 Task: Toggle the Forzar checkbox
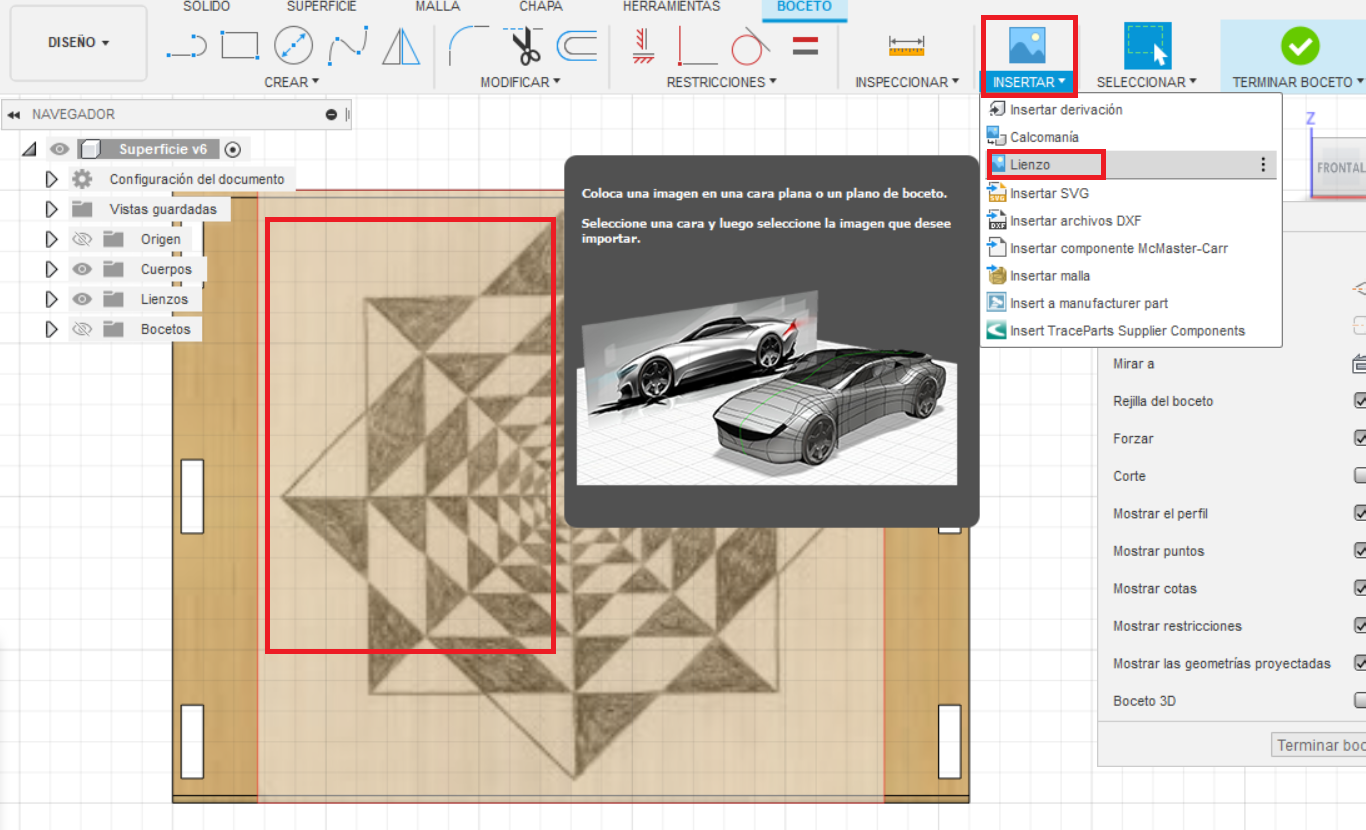(1360, 438)
